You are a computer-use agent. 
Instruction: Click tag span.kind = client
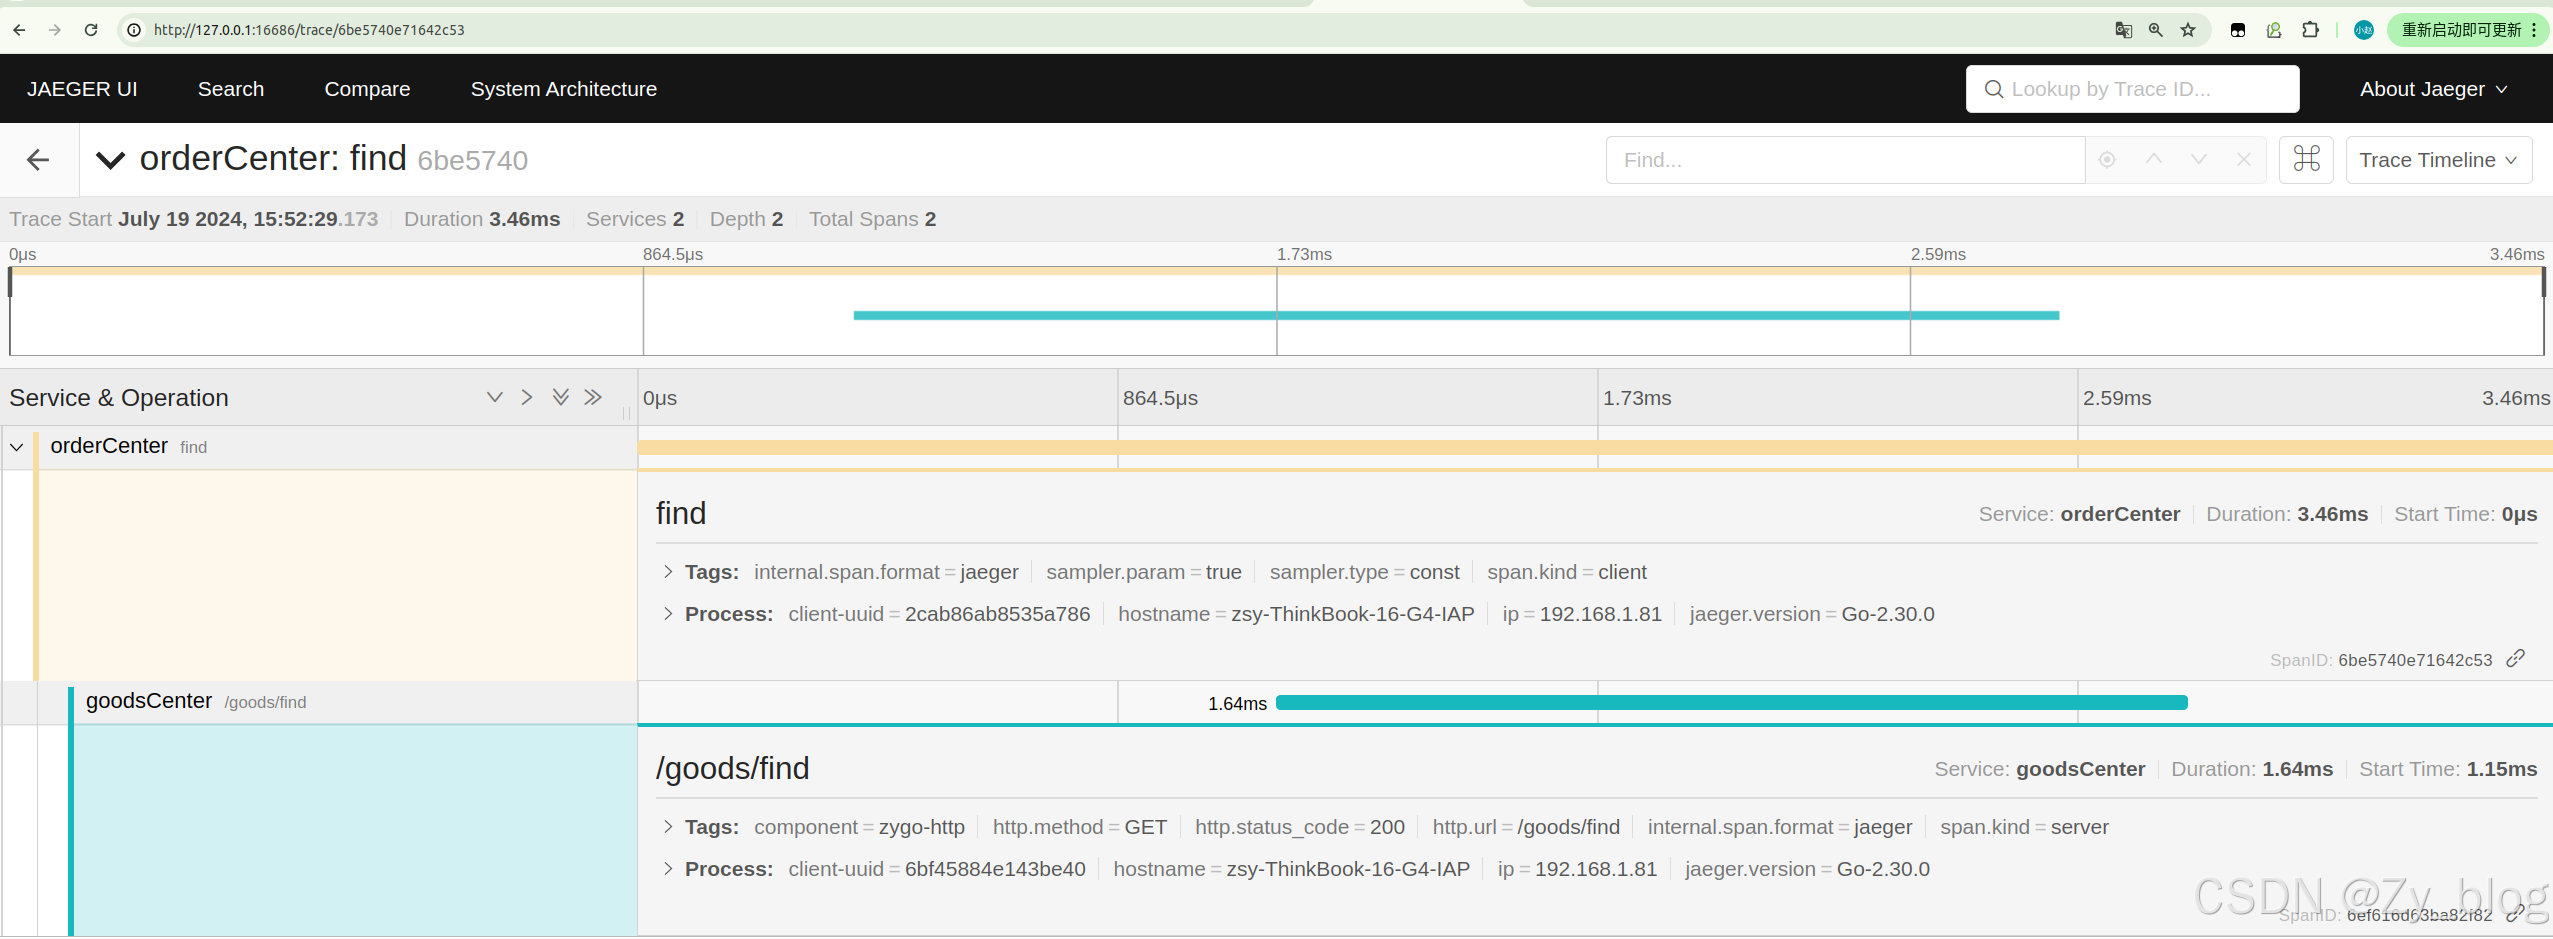[x=1567, y=572]
